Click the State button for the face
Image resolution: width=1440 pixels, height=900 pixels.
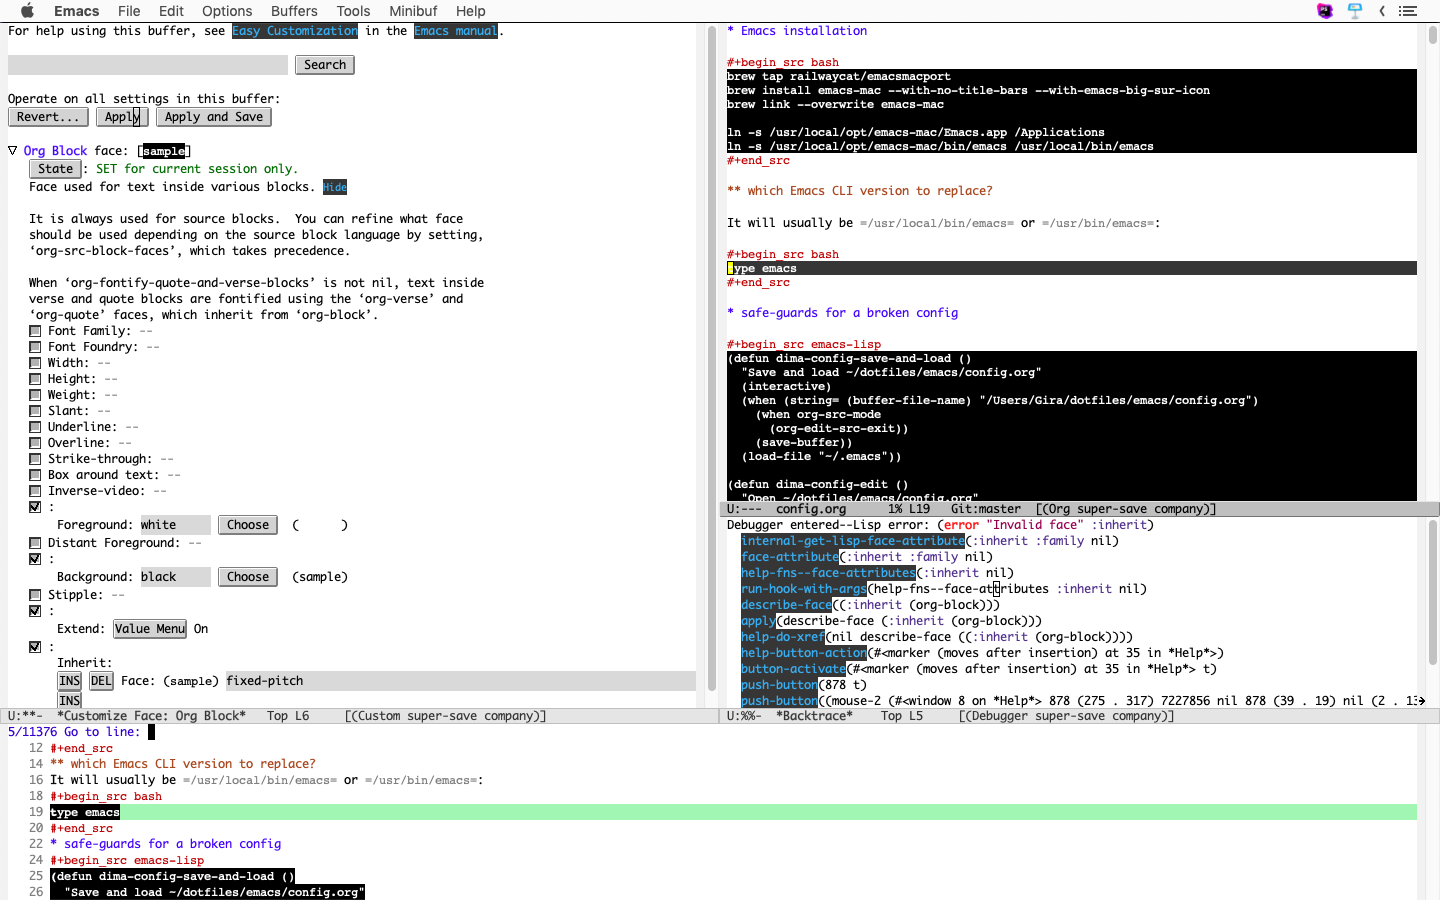(55, 168)
